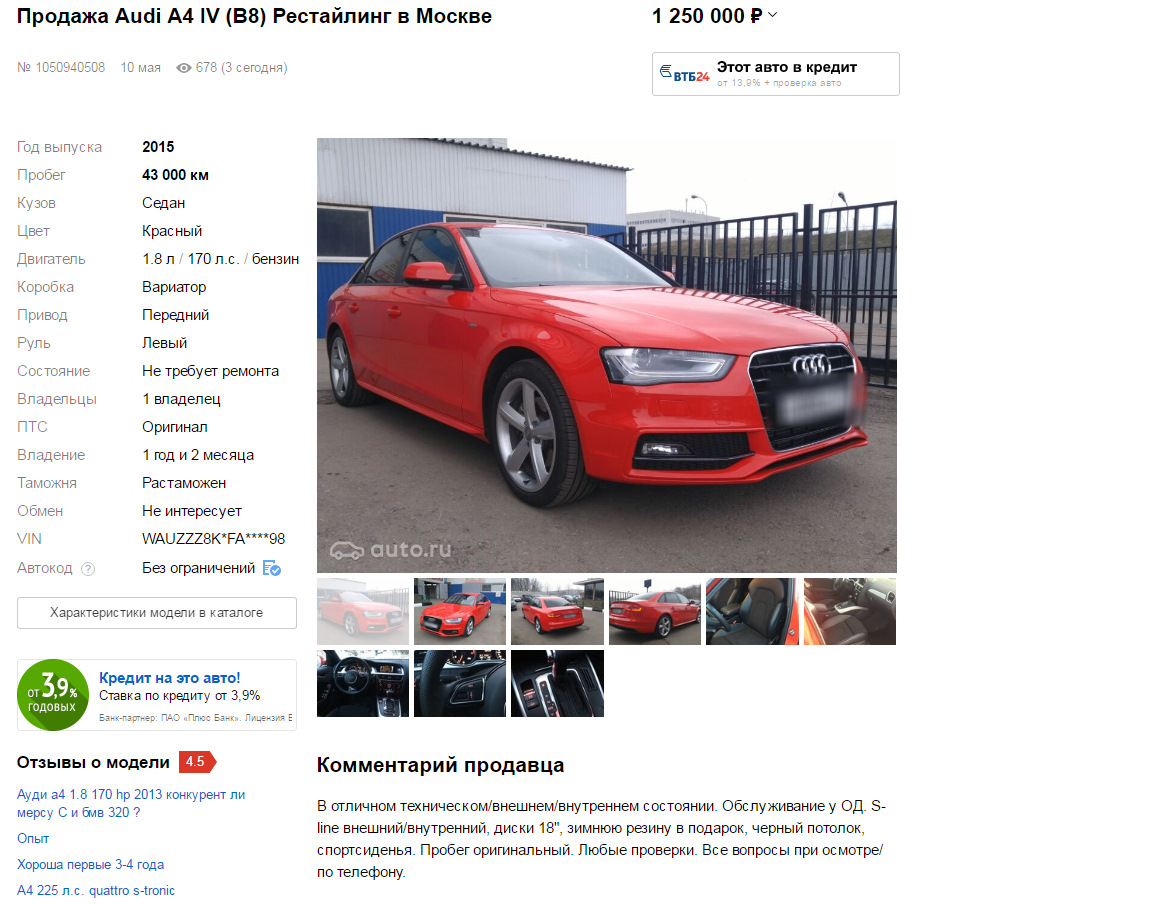Screen dimensions: 1152x908
Task: Open the Кредит на это авто! link
Action: [x=170, y=678]
